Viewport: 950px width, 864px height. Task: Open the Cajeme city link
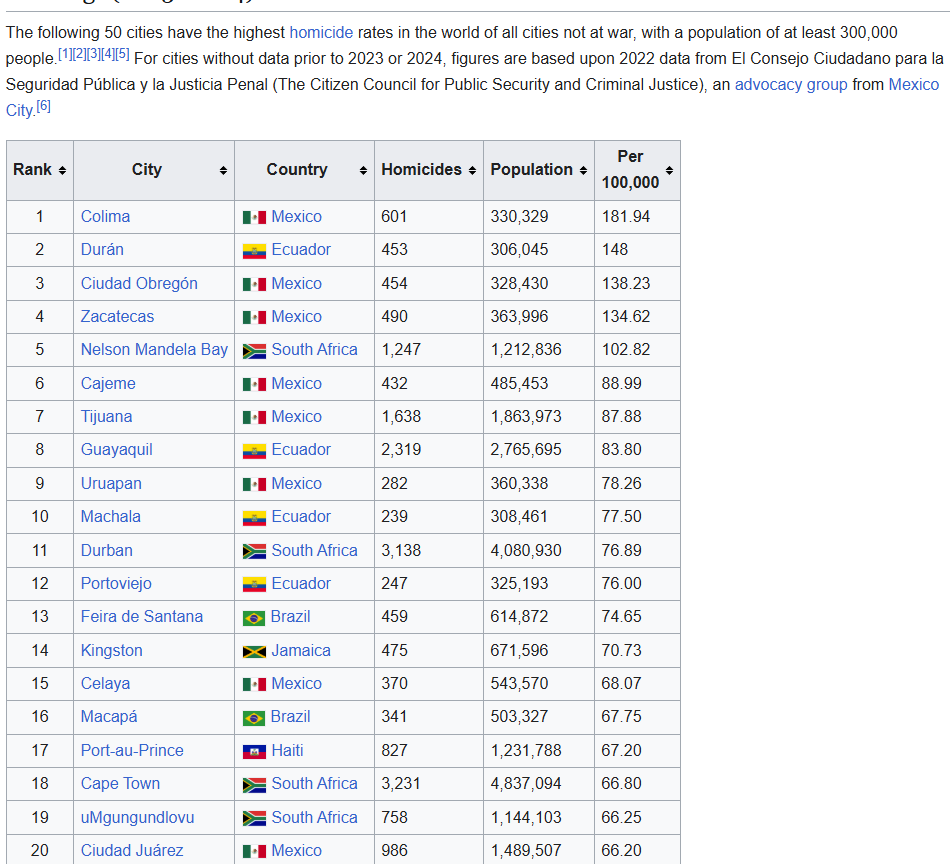coord(108,384)
